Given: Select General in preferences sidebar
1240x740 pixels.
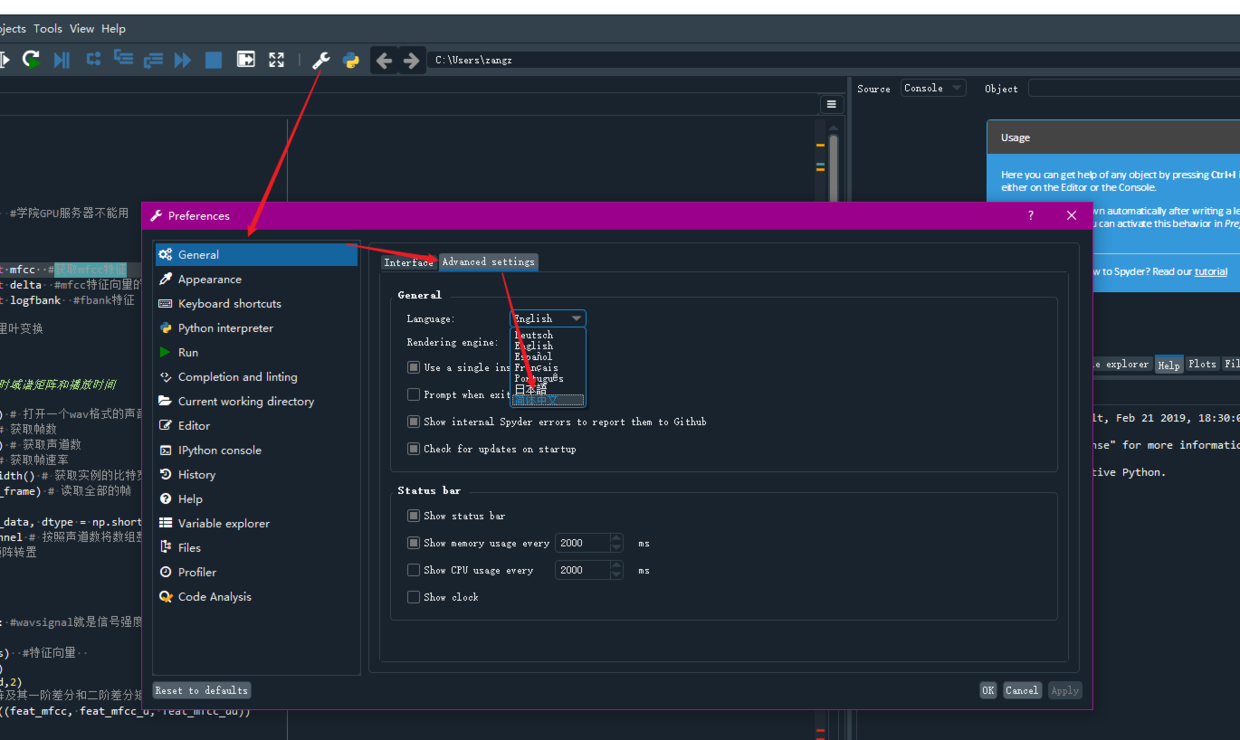Looking at the screenshot, I should [256, 255].
